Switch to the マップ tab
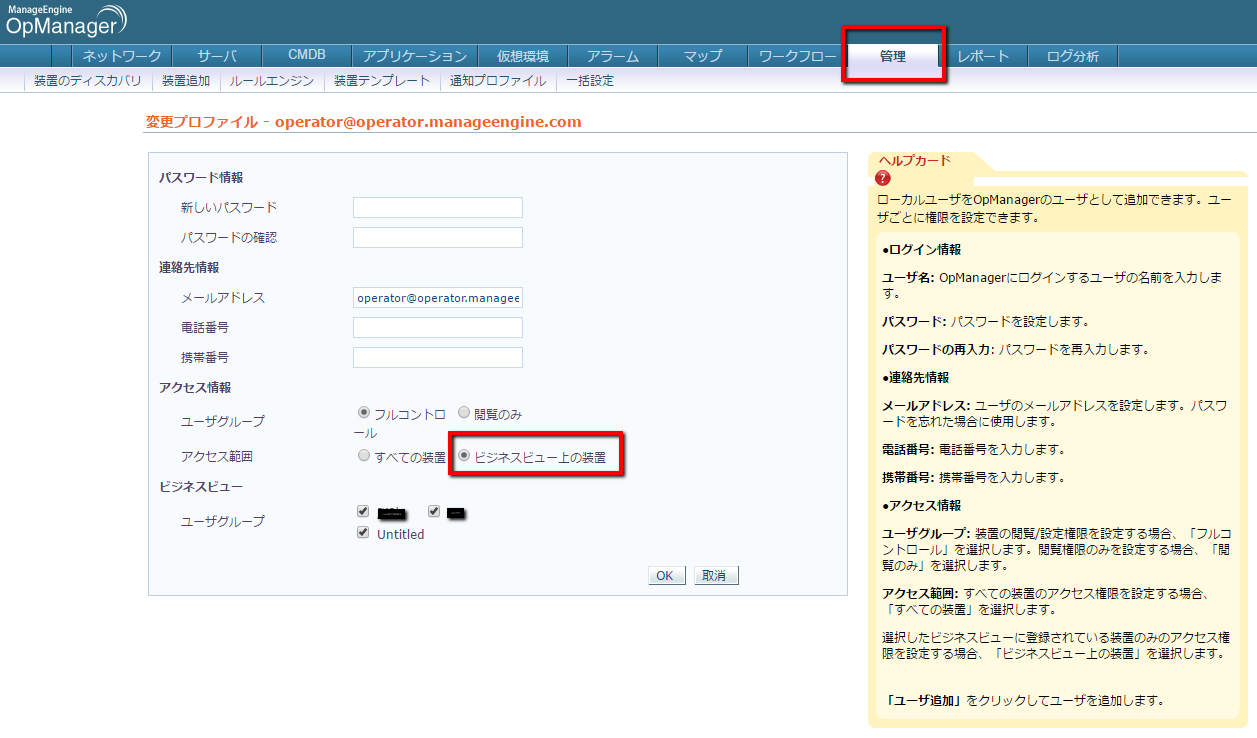This screenshot has width=1257, height=738. click(703, 56)
